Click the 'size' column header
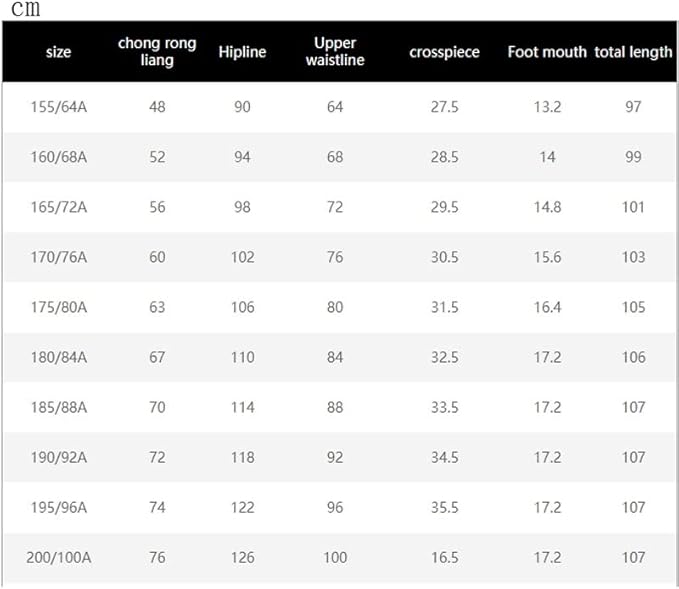 coord(59,52)
